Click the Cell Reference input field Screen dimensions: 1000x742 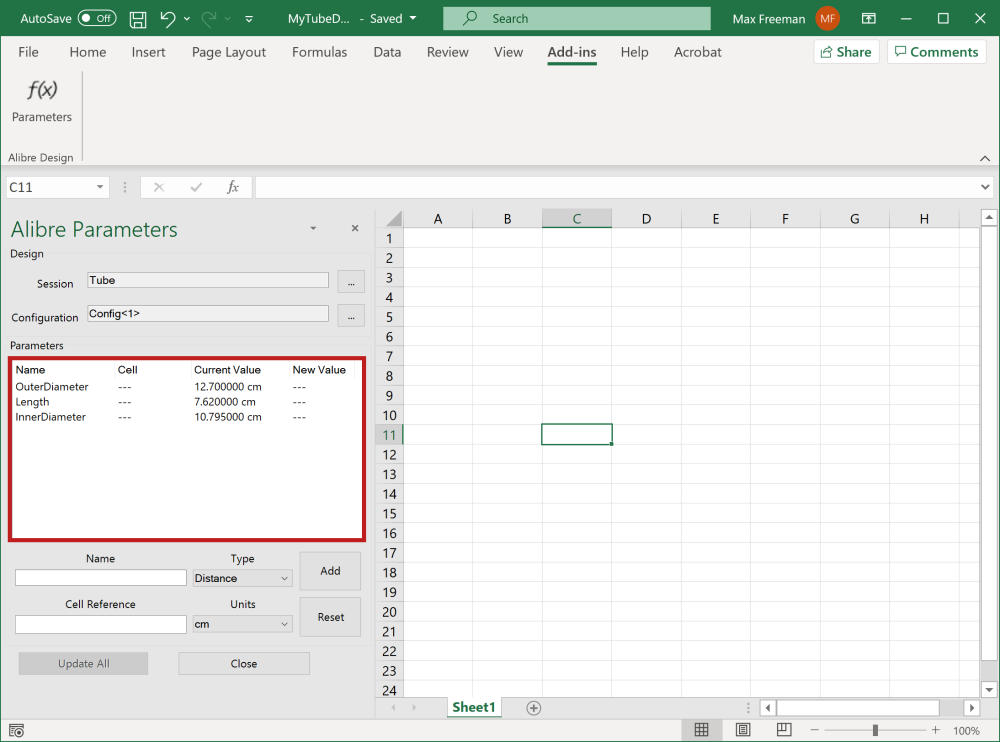(101, 624)
